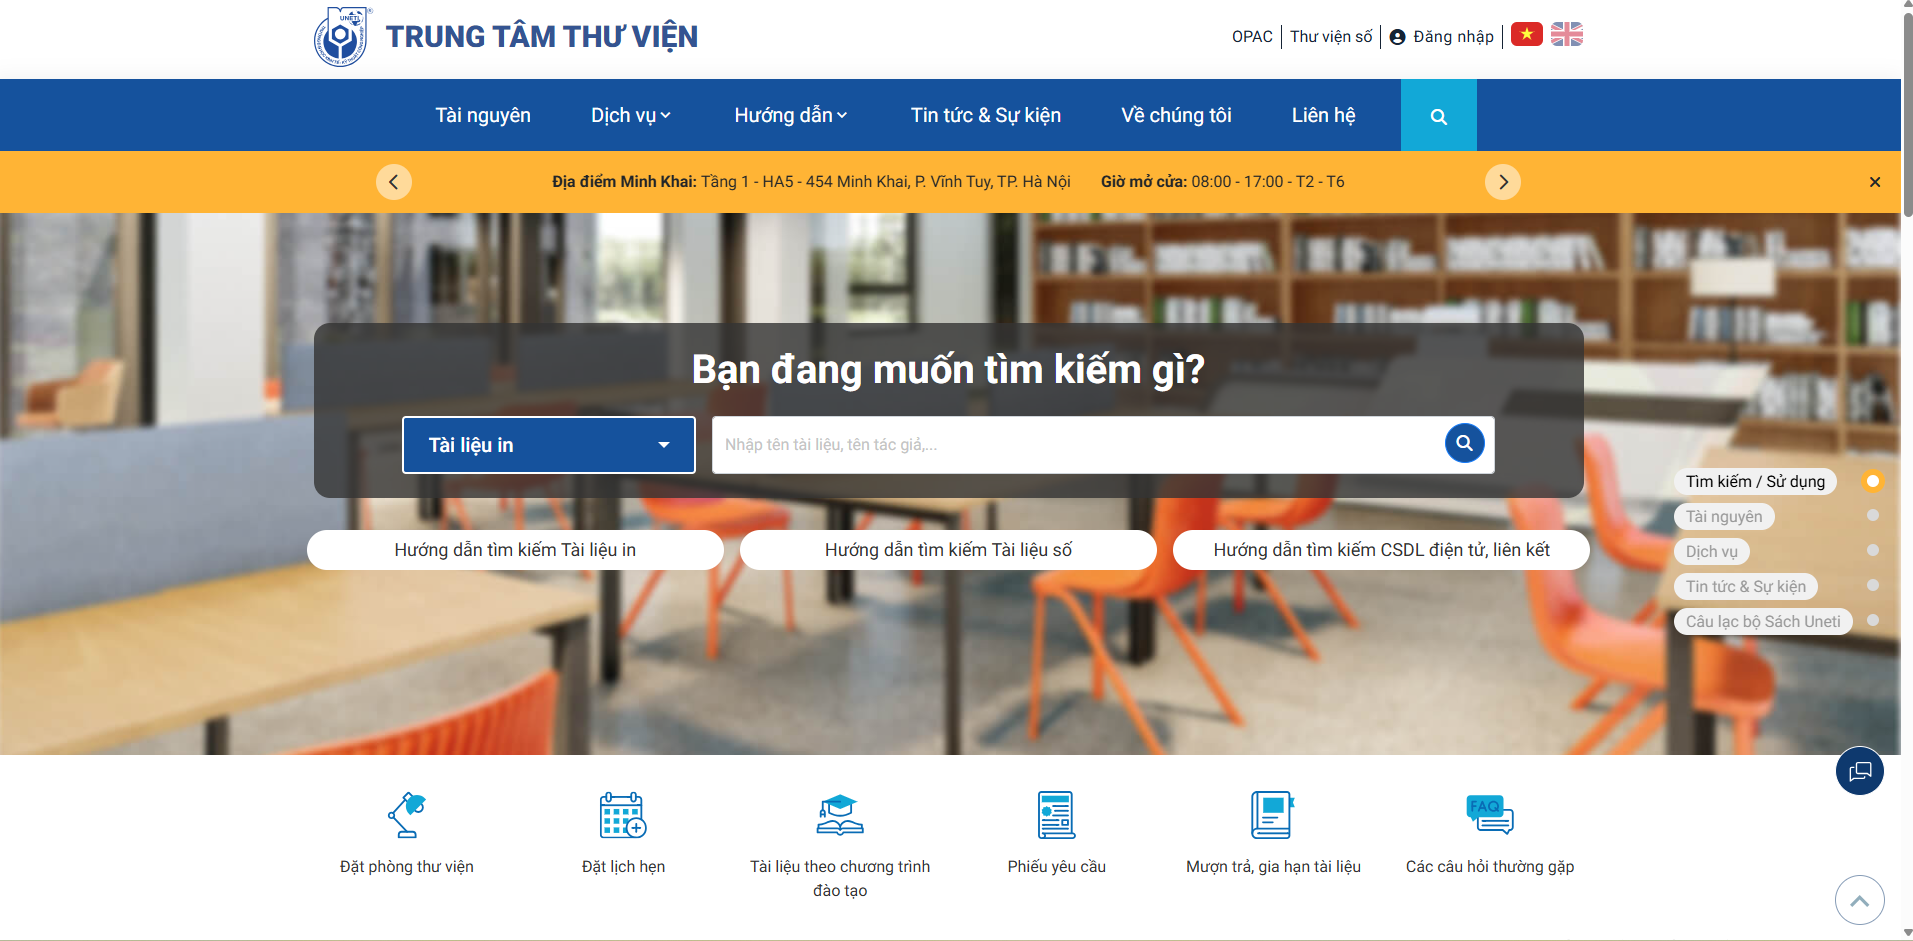
Task: Open the FAQ icon
Action: tap(1490, 815)
